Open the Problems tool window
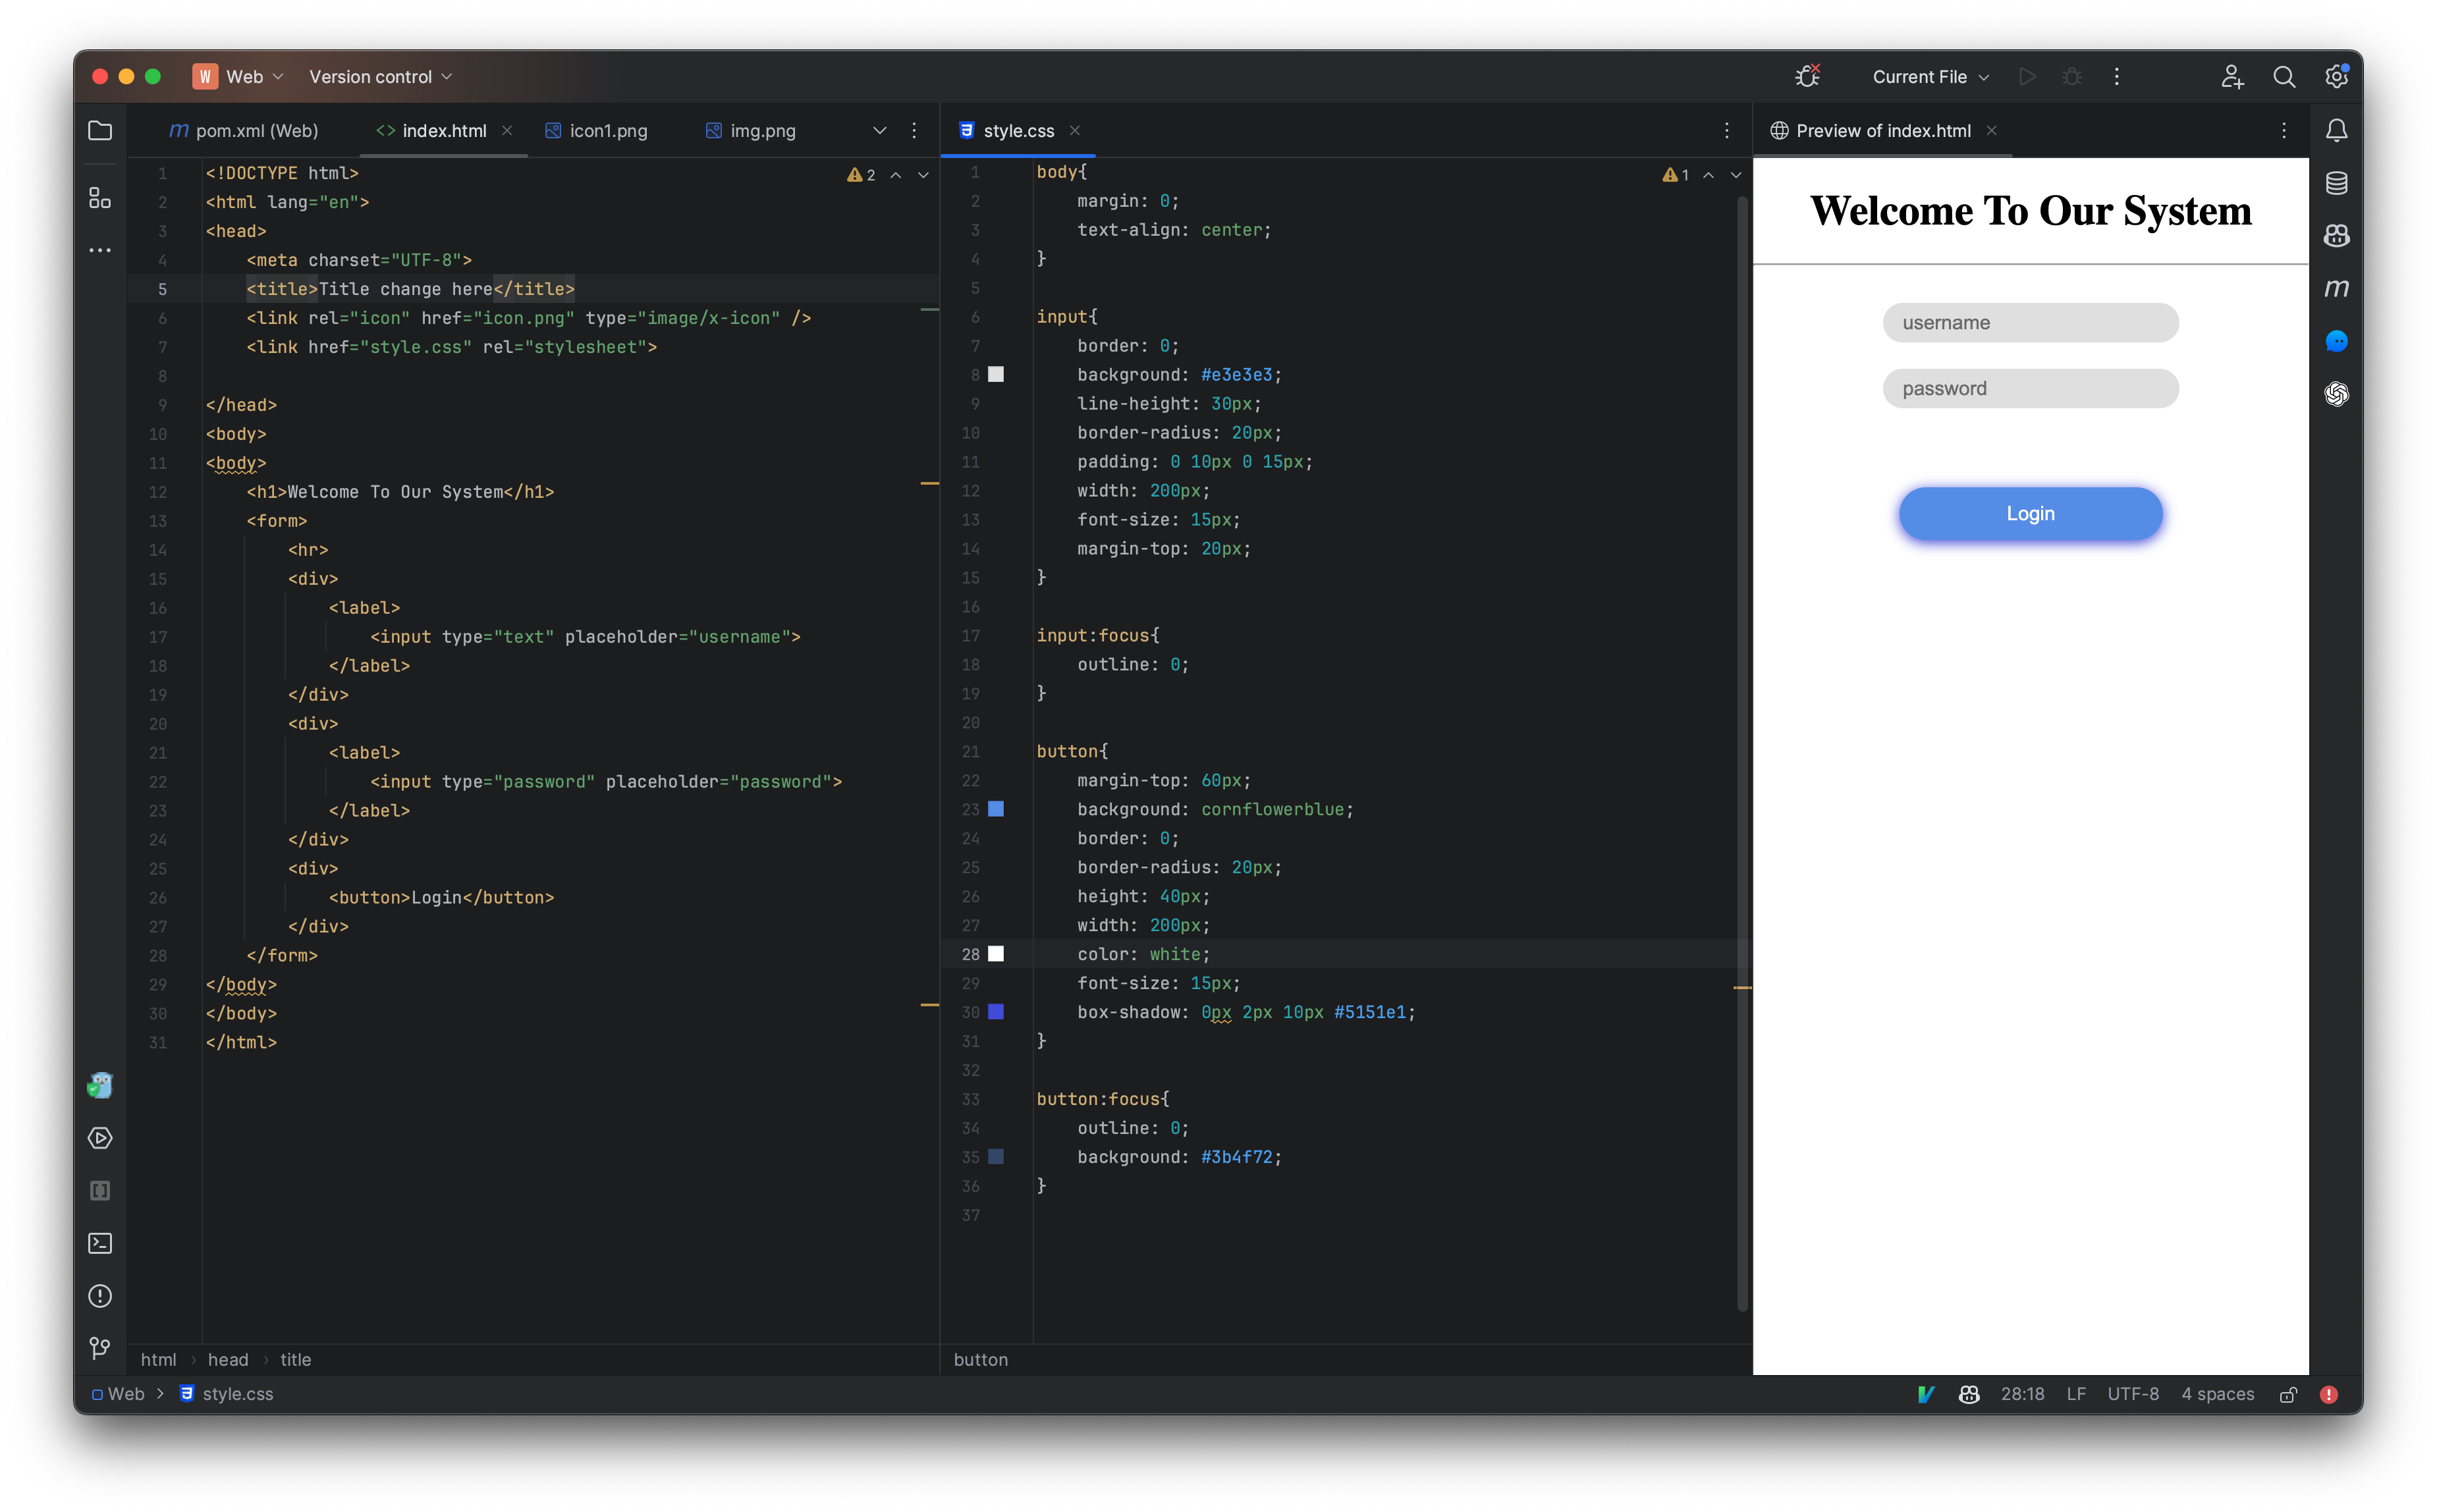The image size is (2437, 1512). 100,1296
